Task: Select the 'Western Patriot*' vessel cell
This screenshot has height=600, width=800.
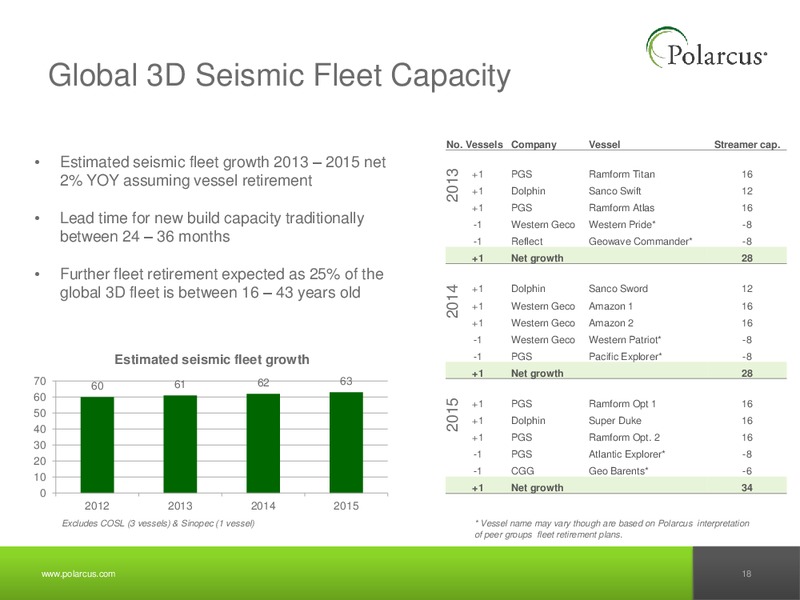Action: (624, 340)
